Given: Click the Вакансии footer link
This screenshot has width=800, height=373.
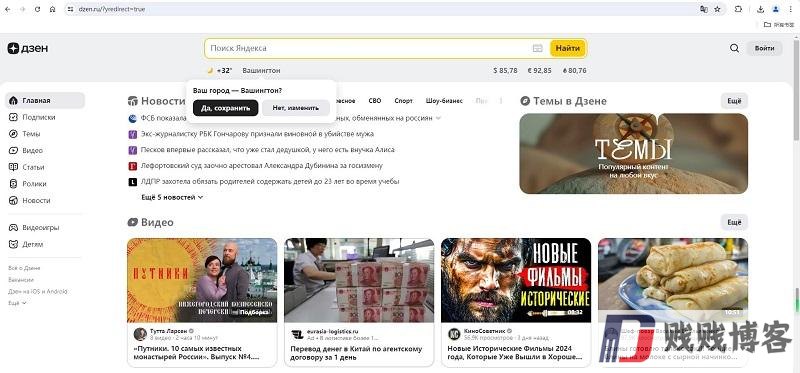Looking at the screenshot, I should coord(21,280).
